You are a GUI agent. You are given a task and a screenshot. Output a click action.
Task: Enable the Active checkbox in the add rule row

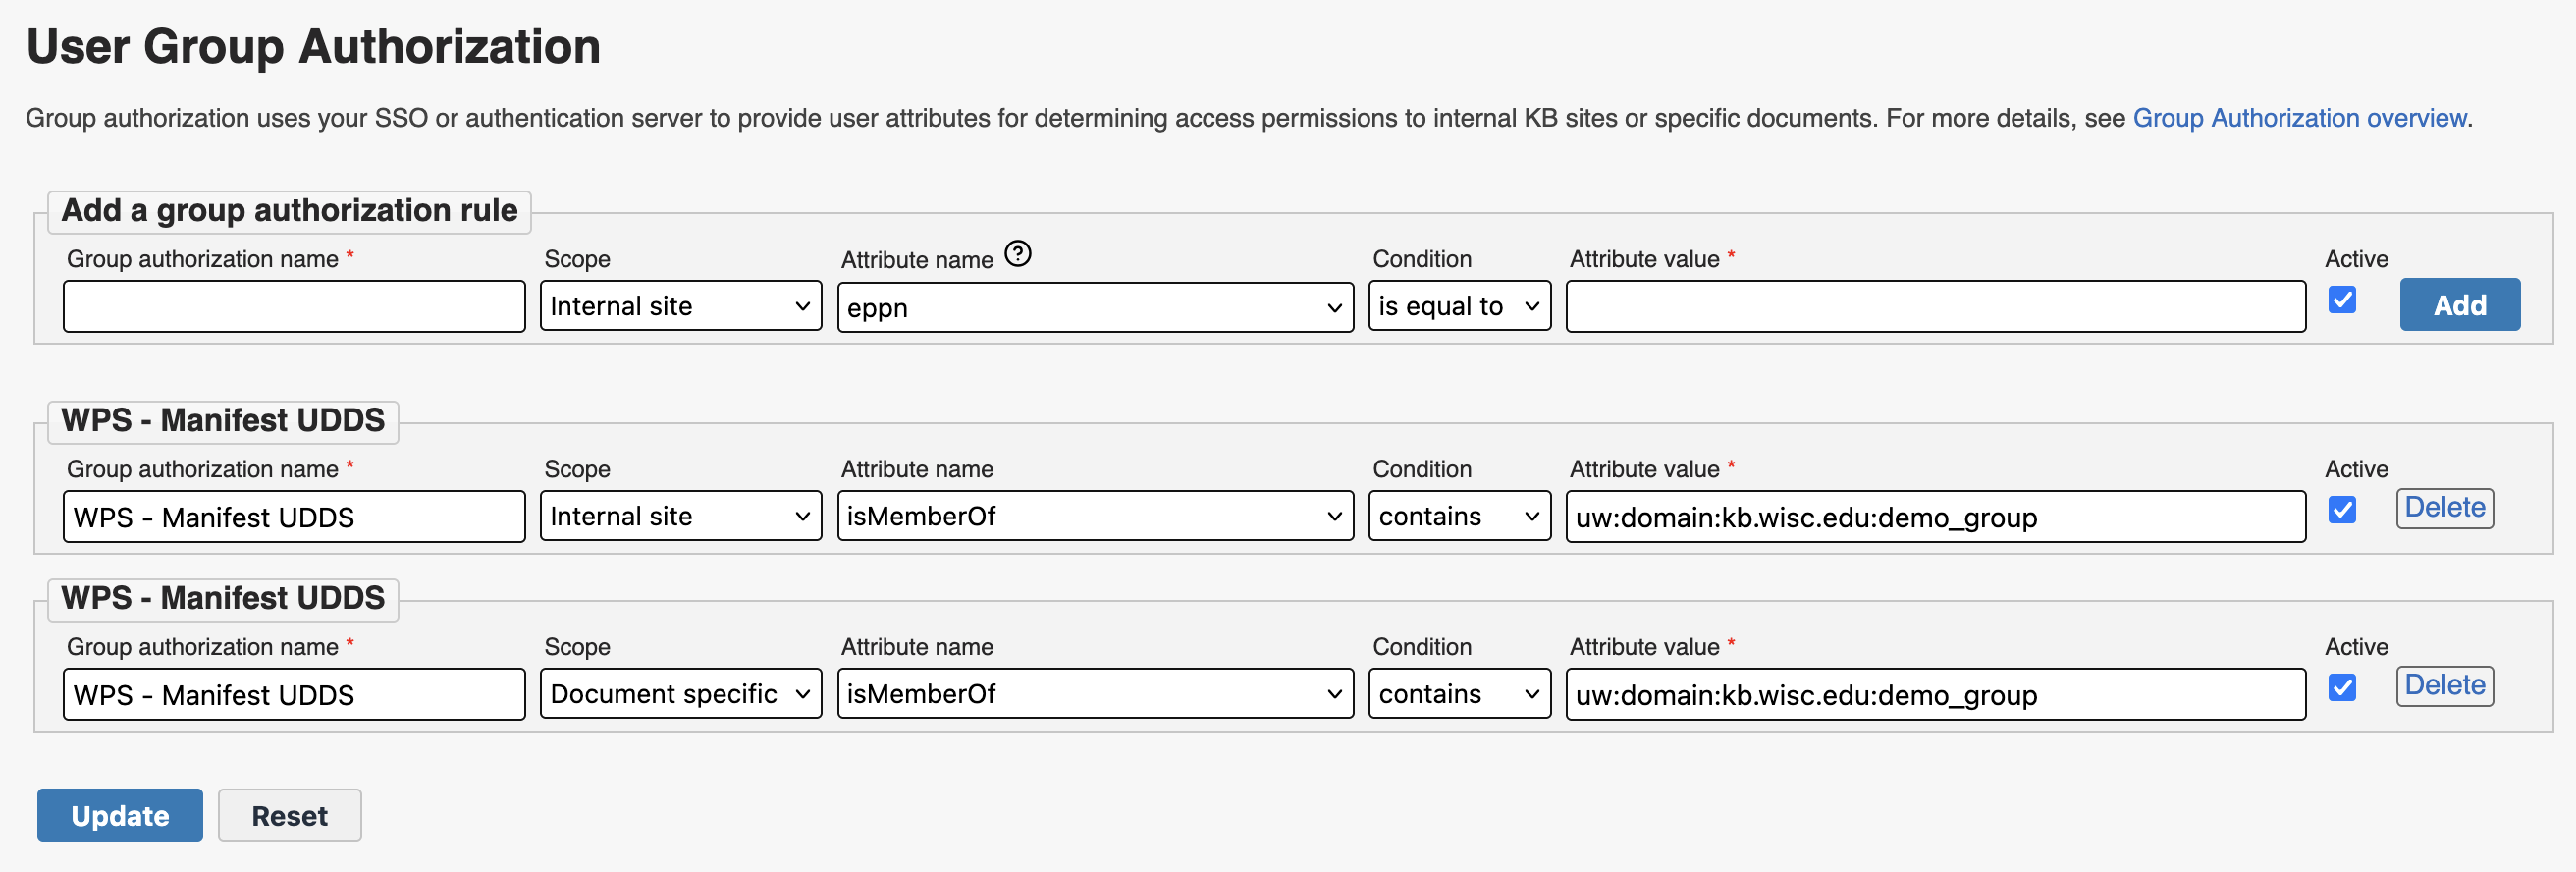click(x=2341, y=300)
